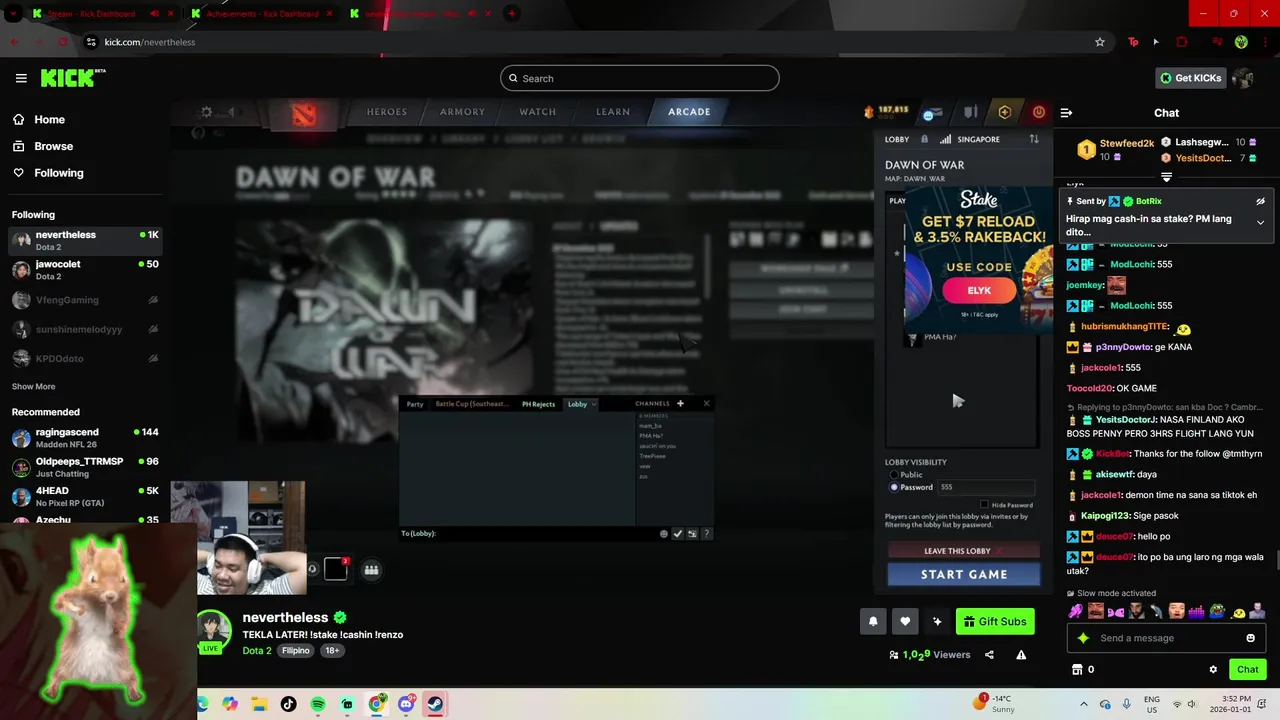Click the sparkle icon beside Gift Subs

937,621
